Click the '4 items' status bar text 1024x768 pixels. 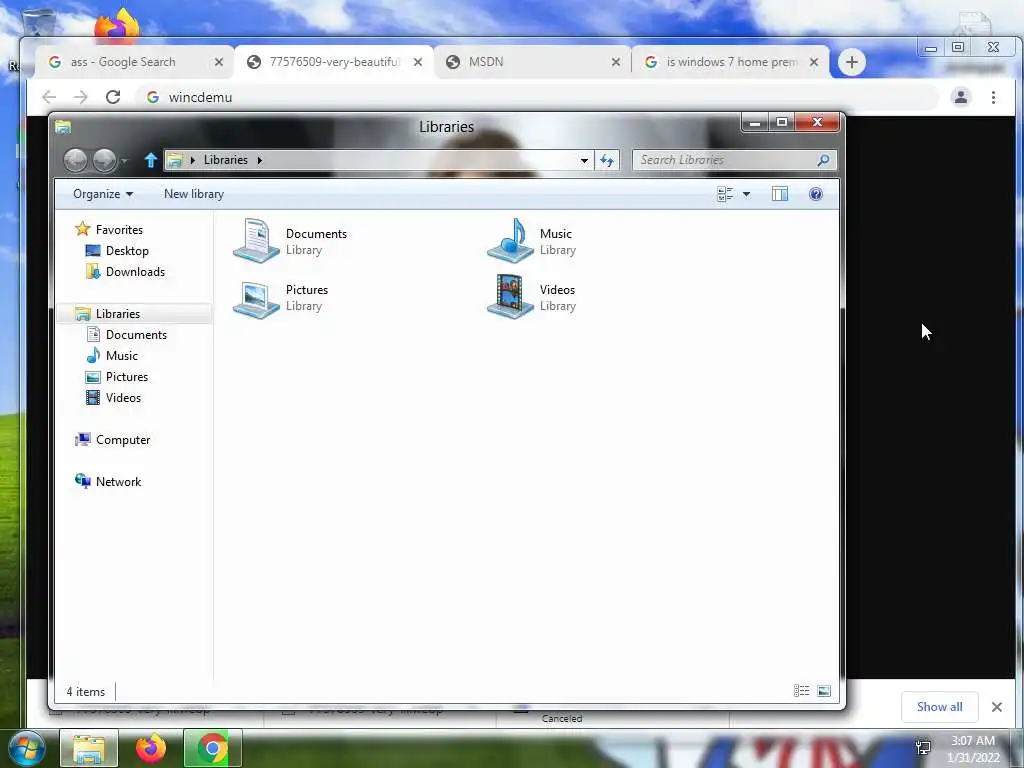click(86, 692)
